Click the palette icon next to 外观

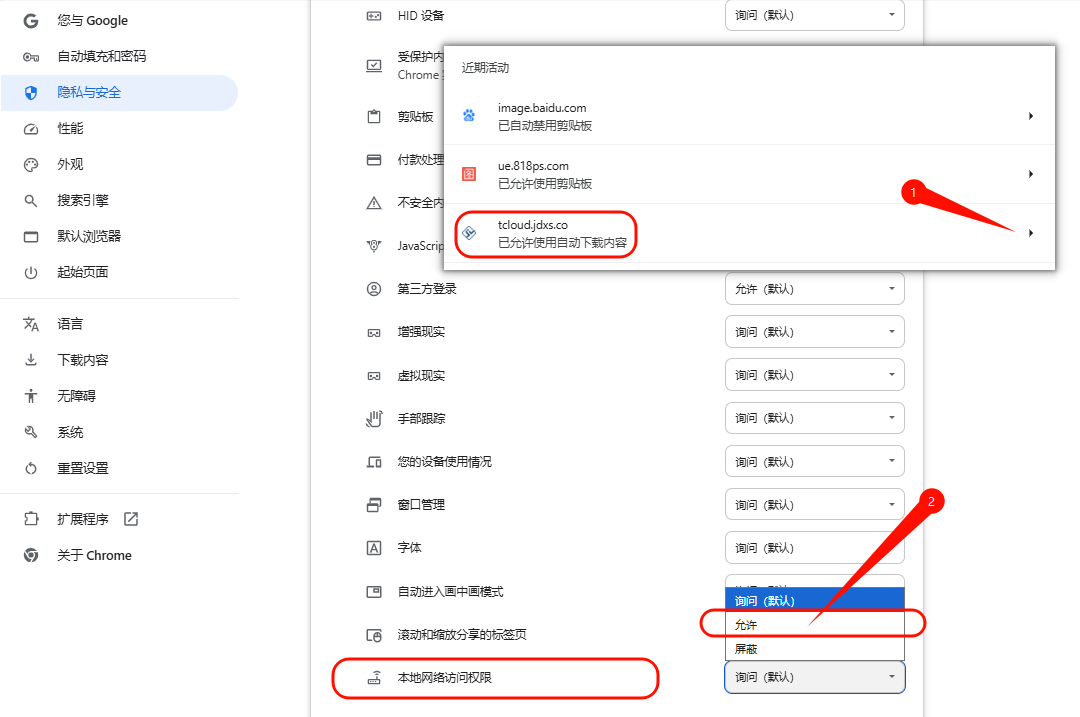tap(31, 165)
